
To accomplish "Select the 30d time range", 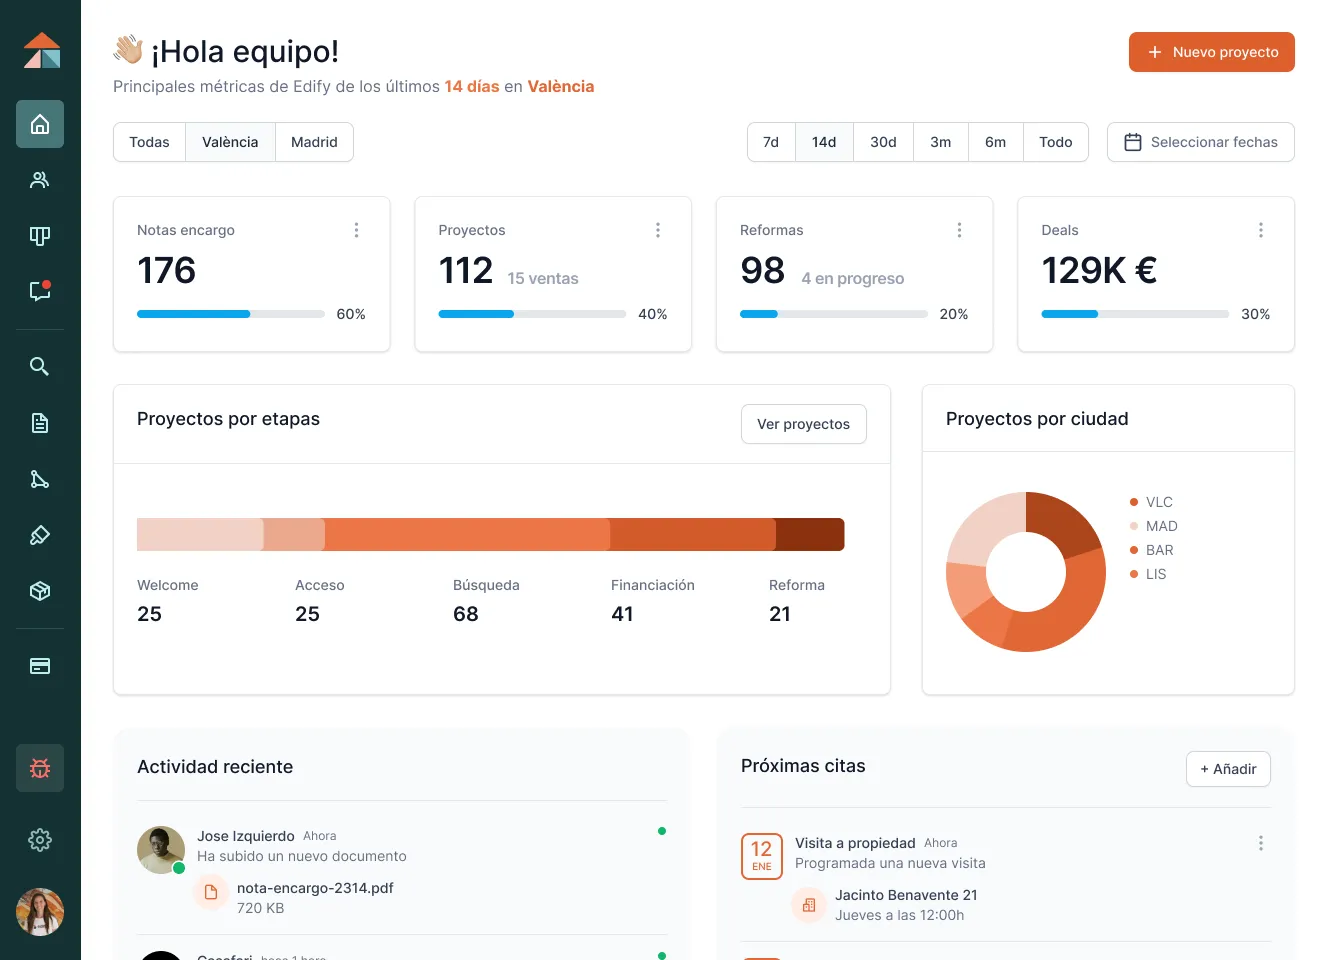I will (883, 142).
